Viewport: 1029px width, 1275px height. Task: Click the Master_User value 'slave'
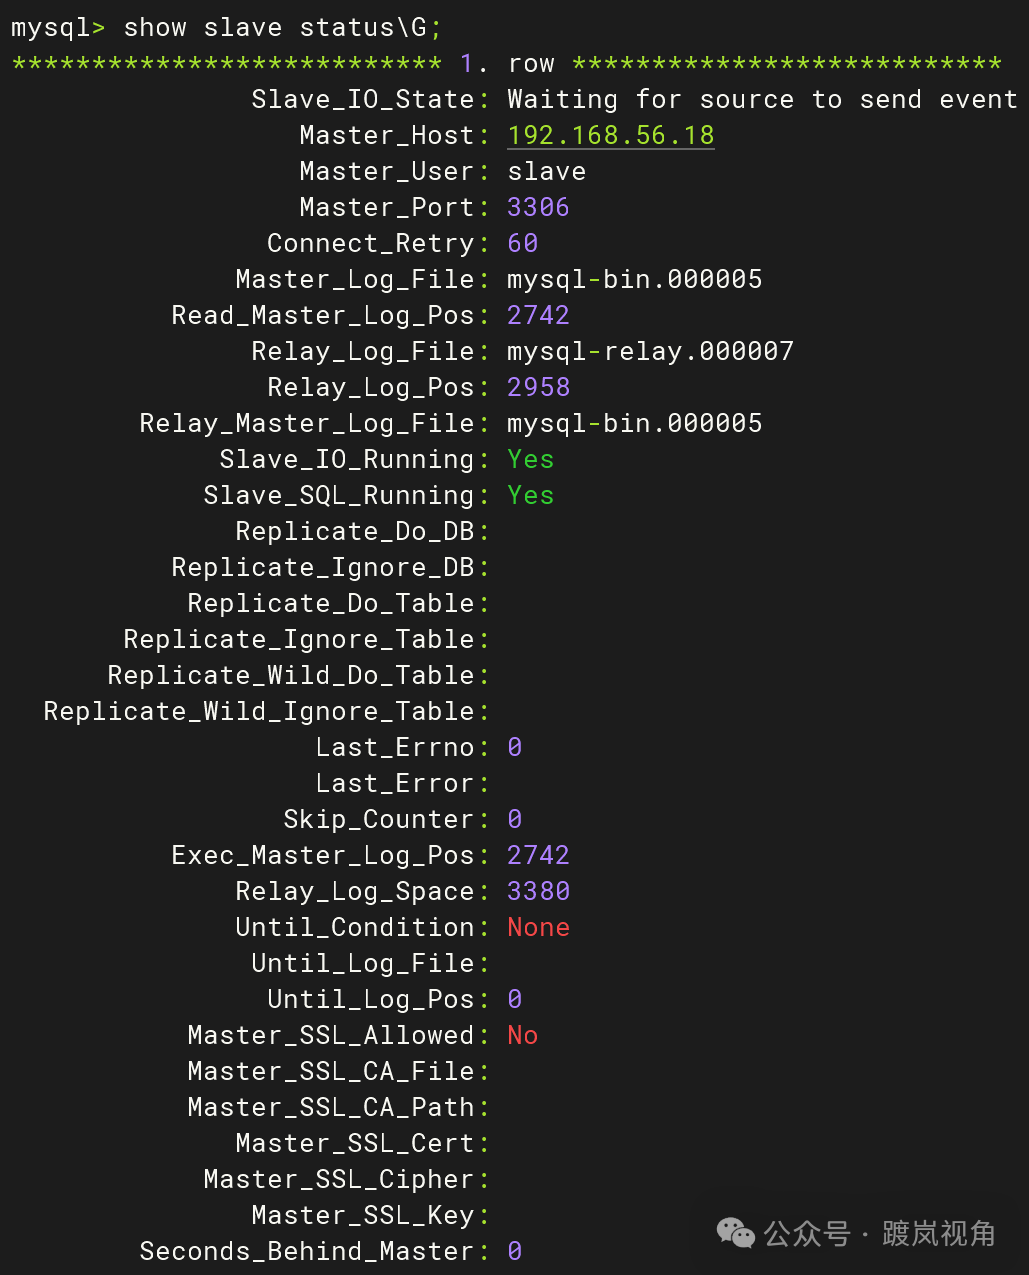(x=546, y=171)
